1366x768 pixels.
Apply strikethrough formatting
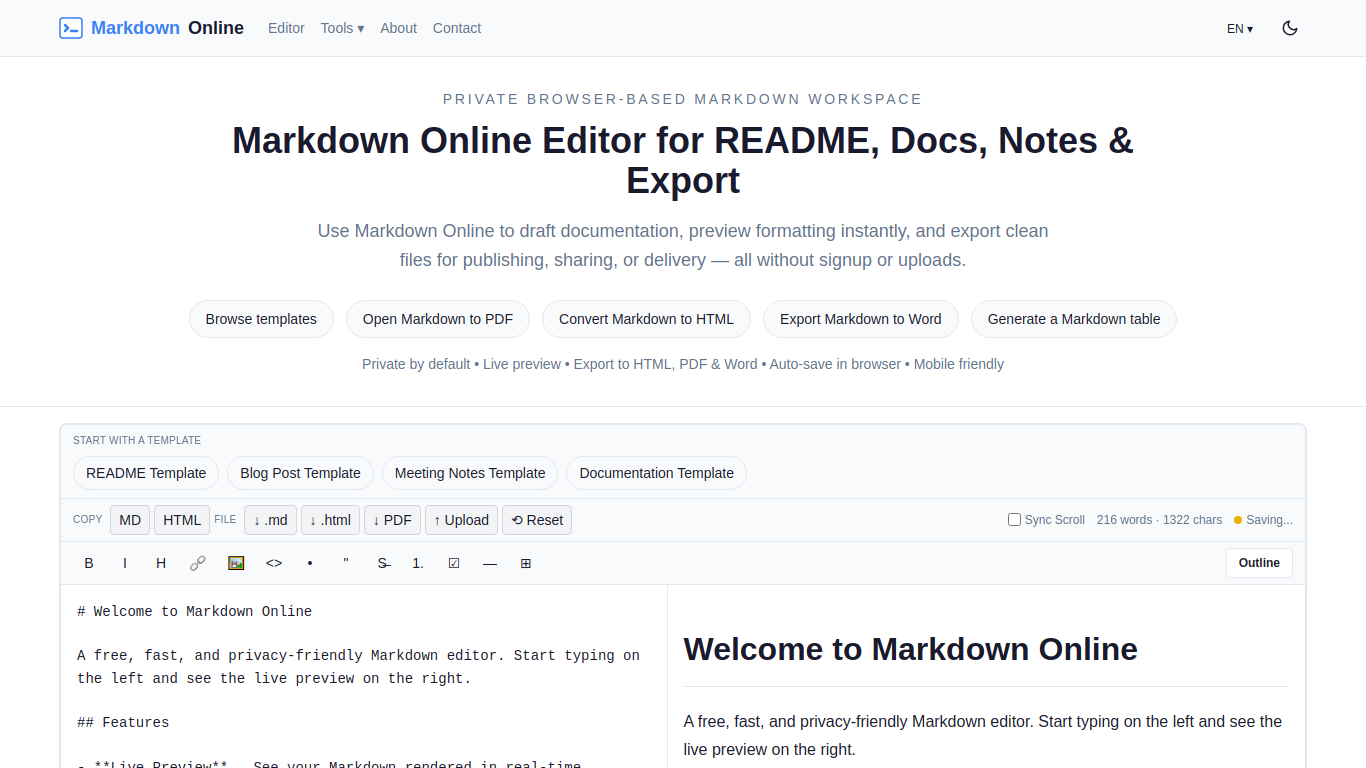383,563
